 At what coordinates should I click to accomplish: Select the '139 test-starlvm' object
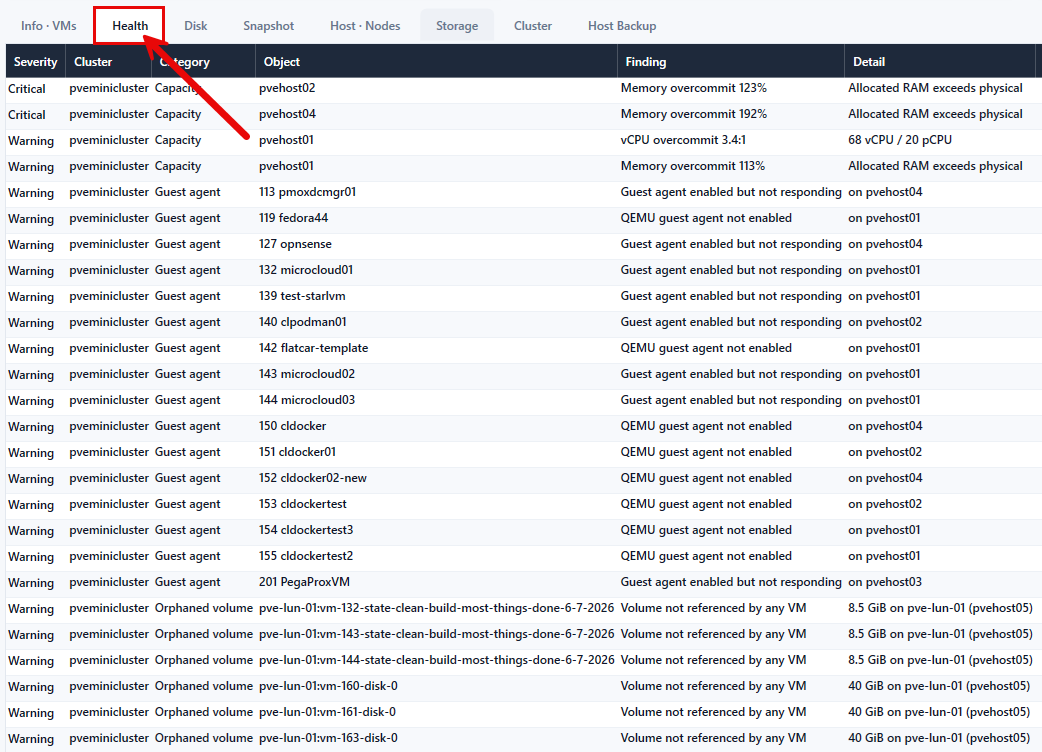(302, 296)
